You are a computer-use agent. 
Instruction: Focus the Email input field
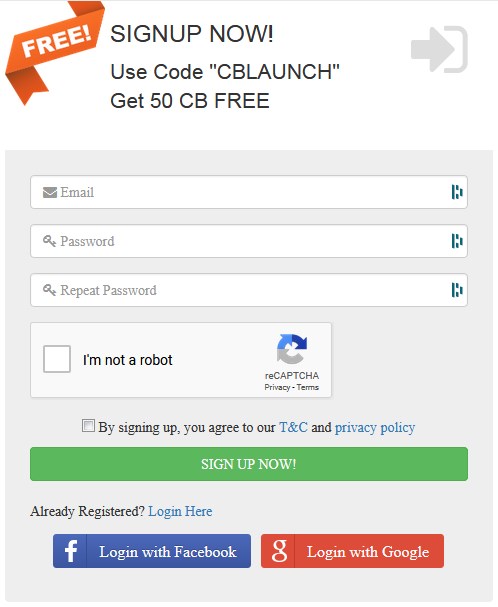click(x=249, y=192)
